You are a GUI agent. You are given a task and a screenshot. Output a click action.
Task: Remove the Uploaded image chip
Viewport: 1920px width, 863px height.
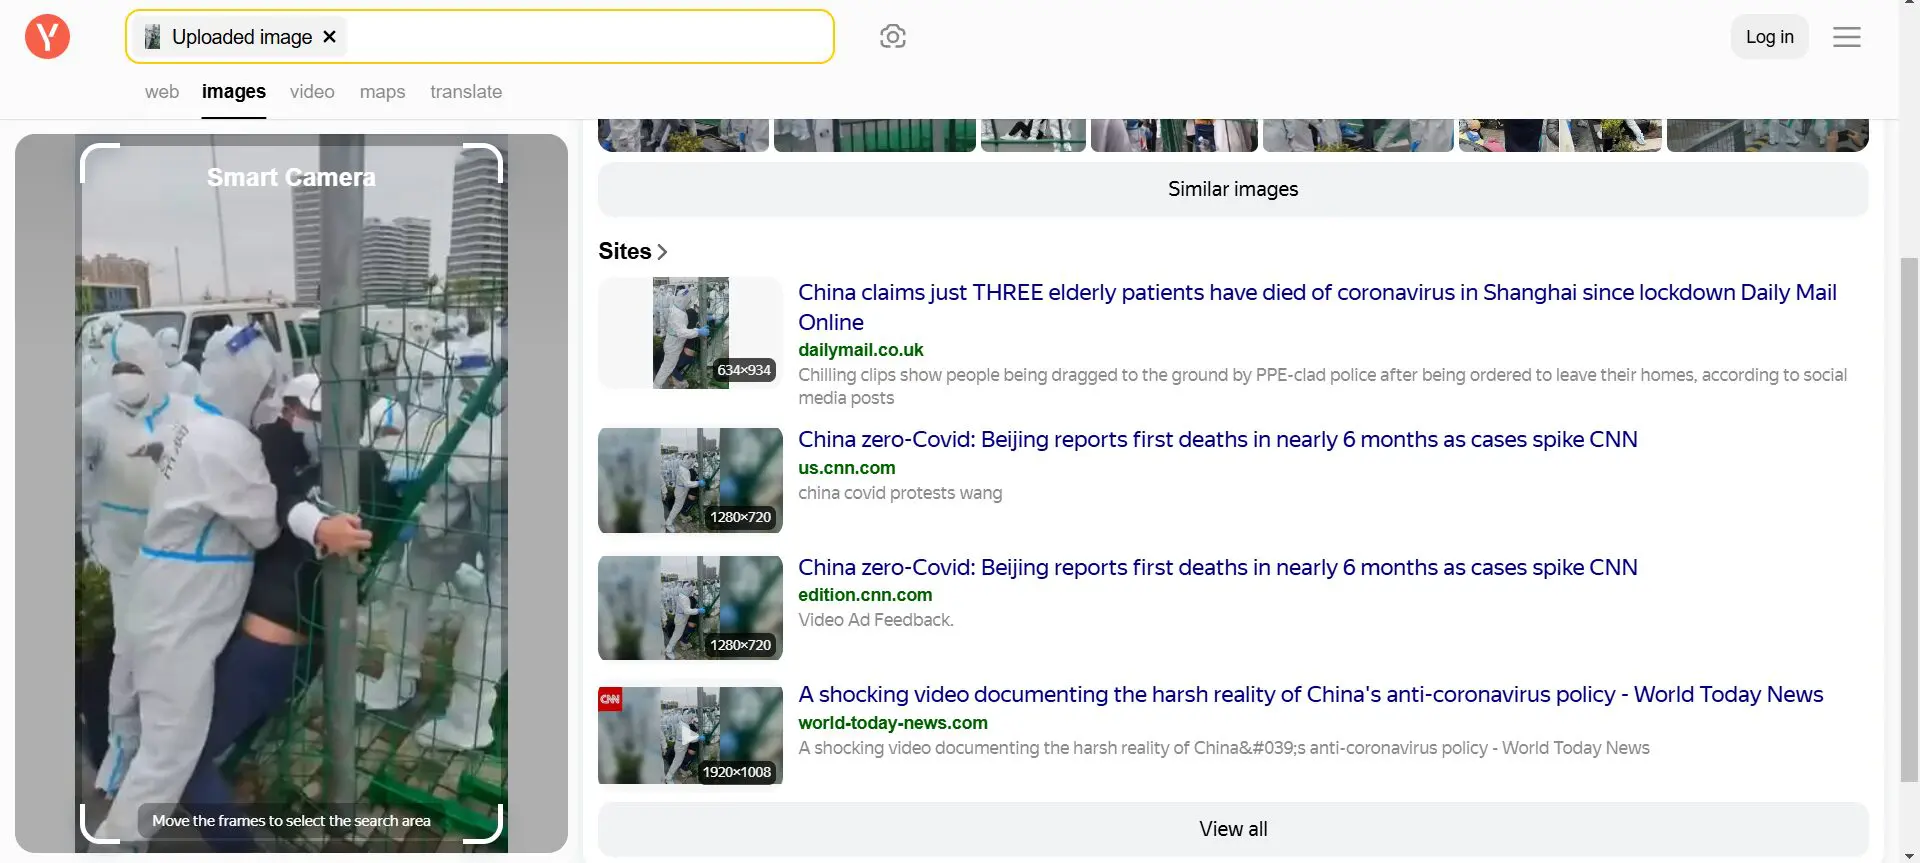329,37
